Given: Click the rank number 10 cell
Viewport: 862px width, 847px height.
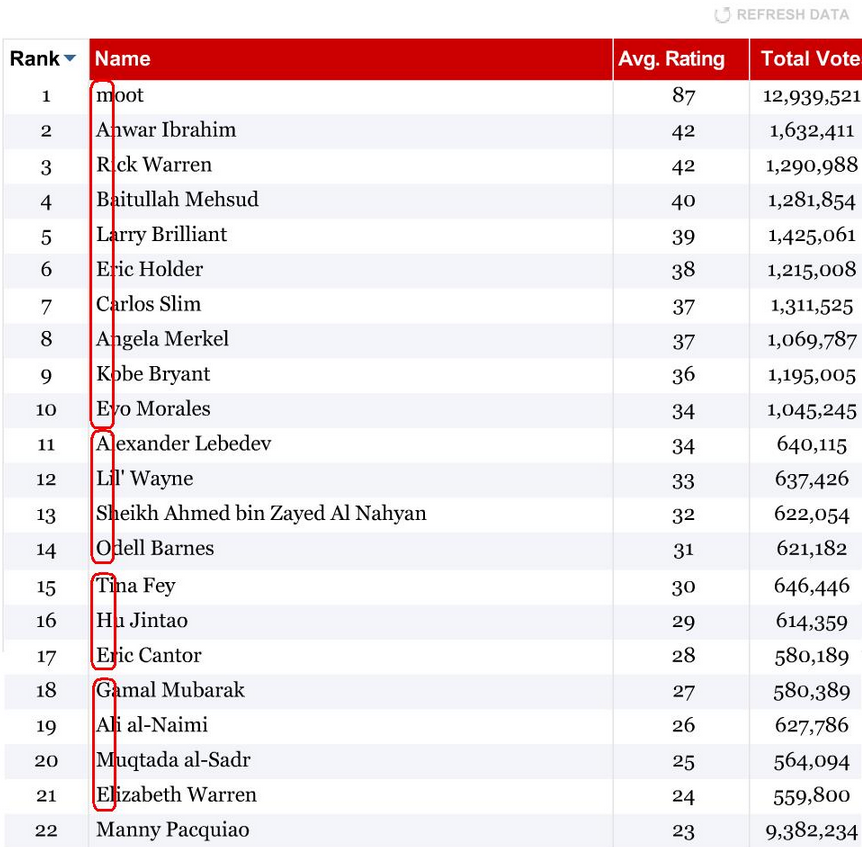Looking at the screenshot, I should point(46,410).
